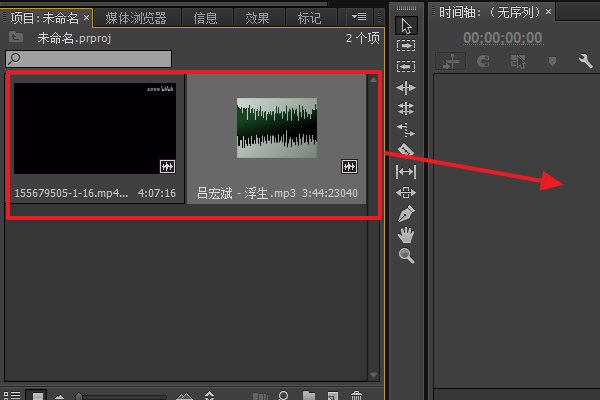
Task: Switch to the 媒体浏览器 tab
Action: [136, 18]
